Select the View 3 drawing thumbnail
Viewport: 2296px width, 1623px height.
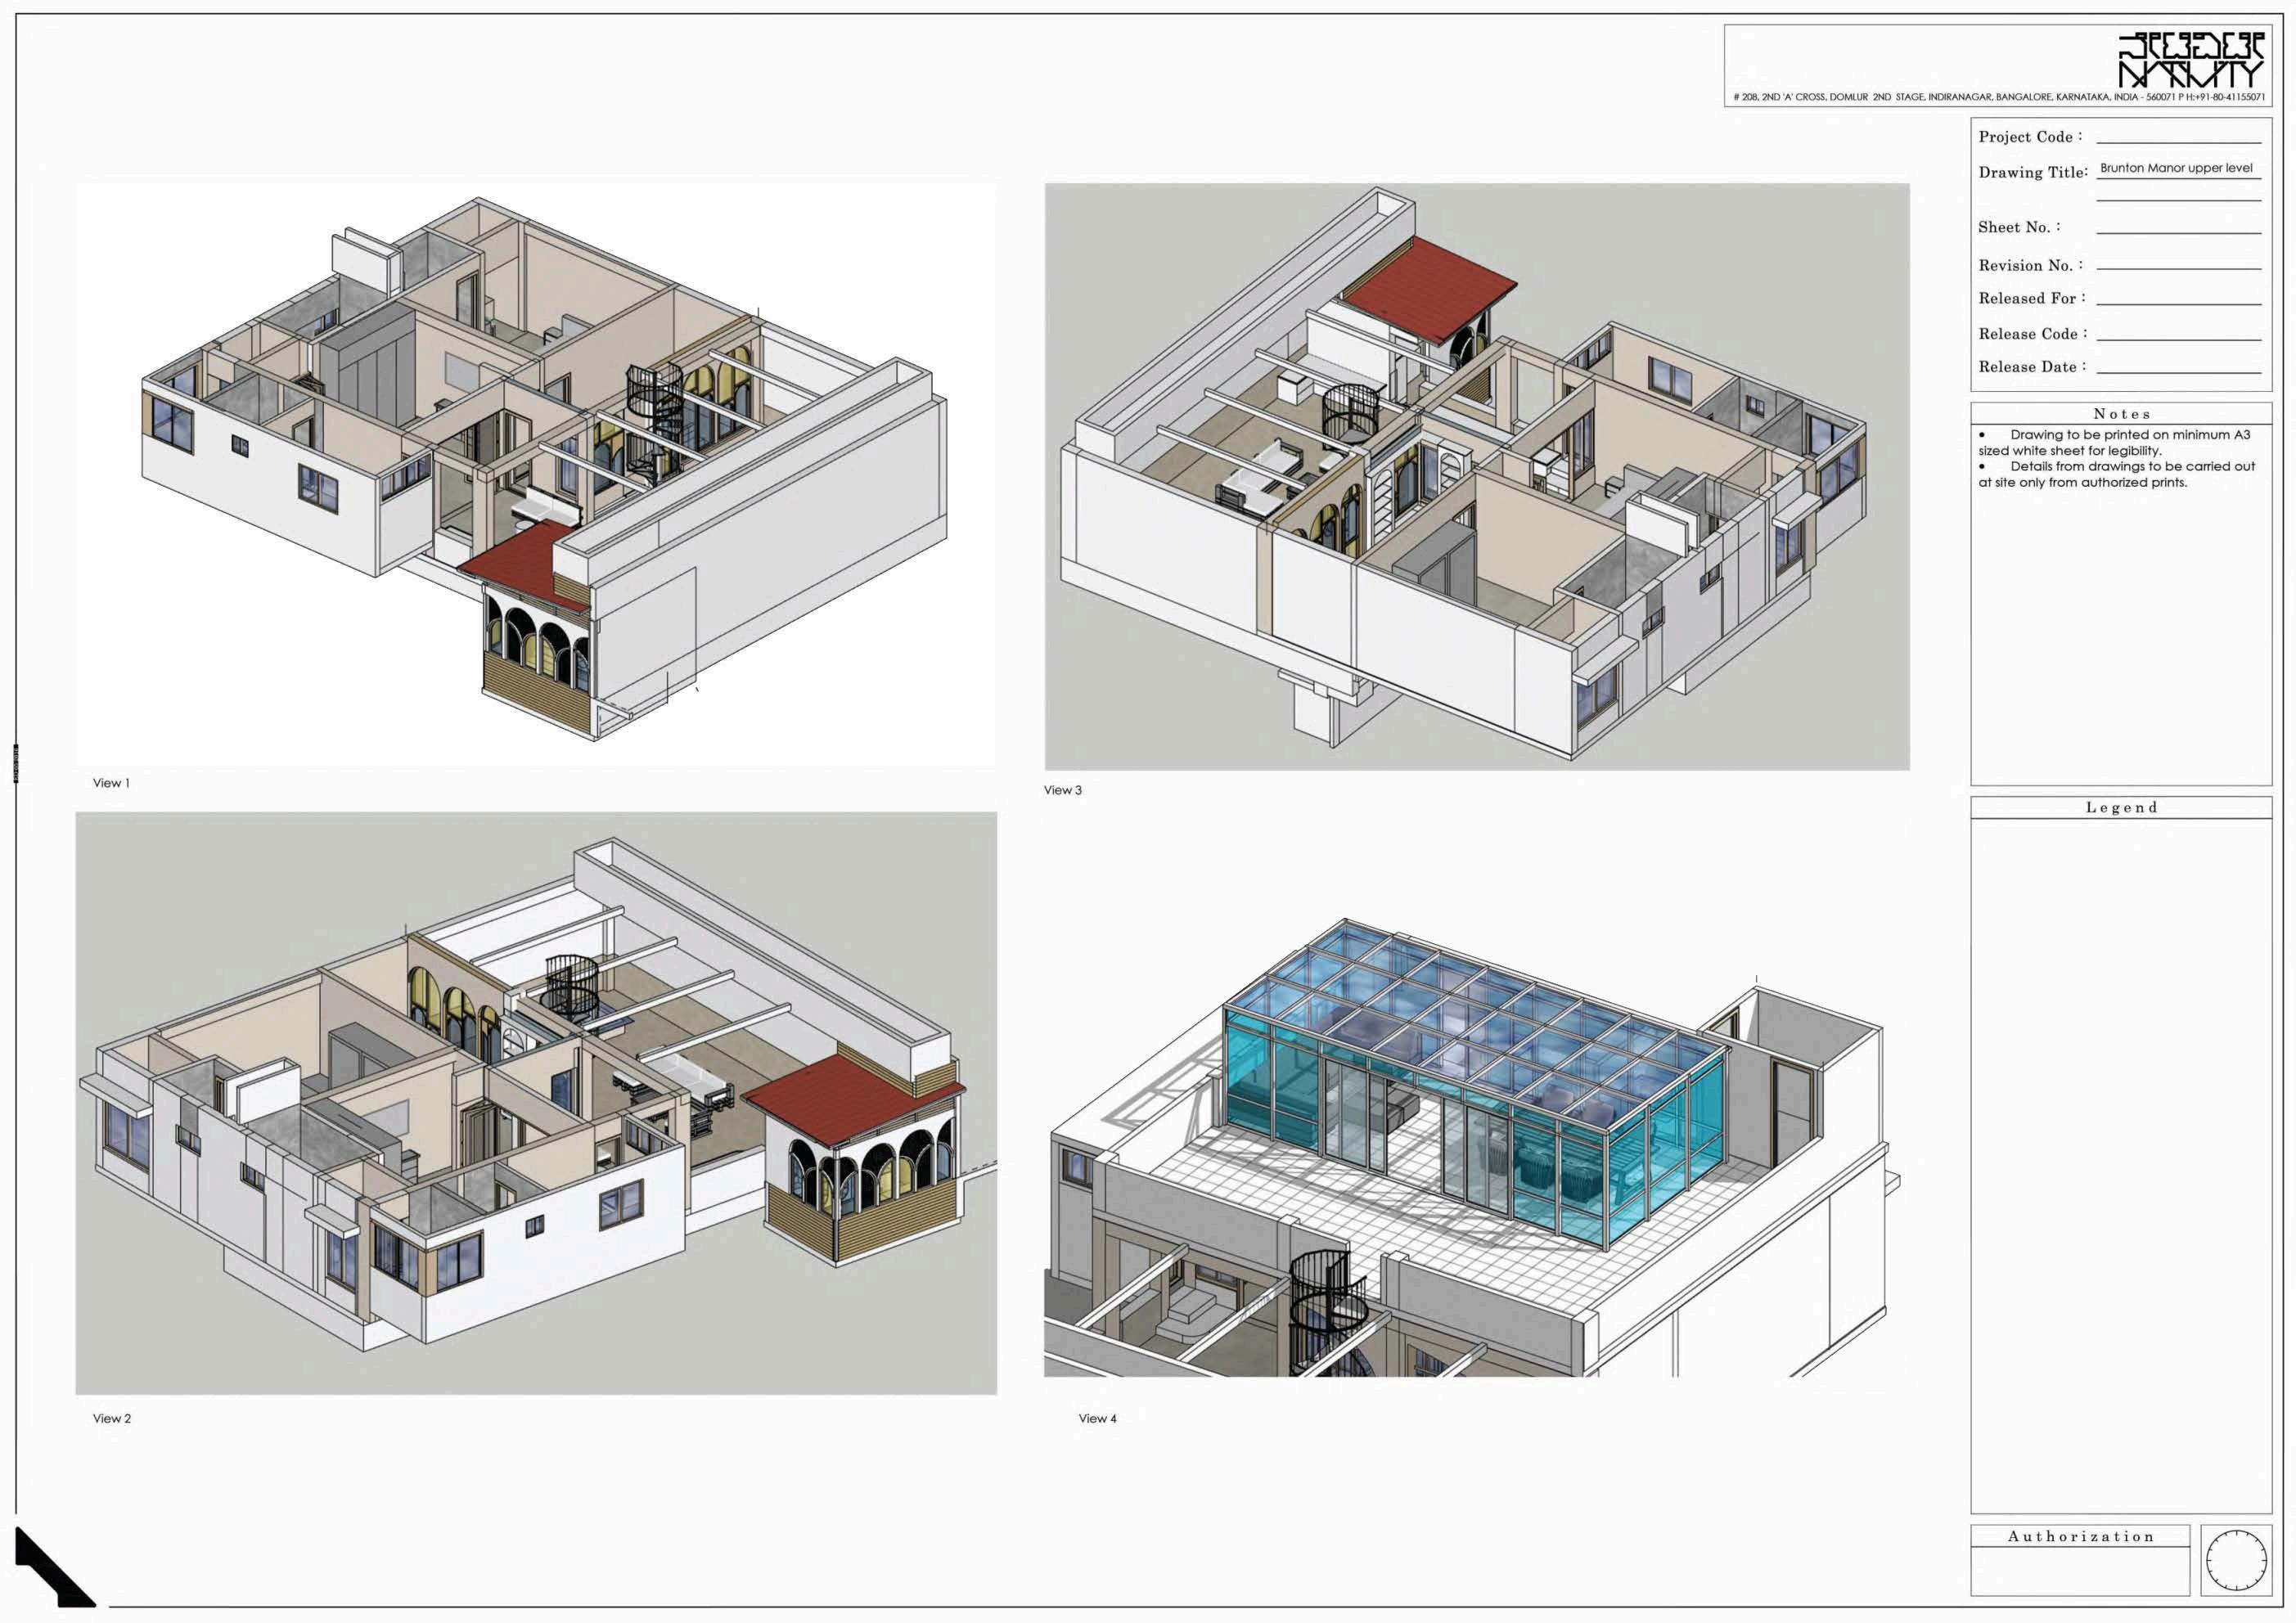pyautogui.click(x=1476, y=476)
